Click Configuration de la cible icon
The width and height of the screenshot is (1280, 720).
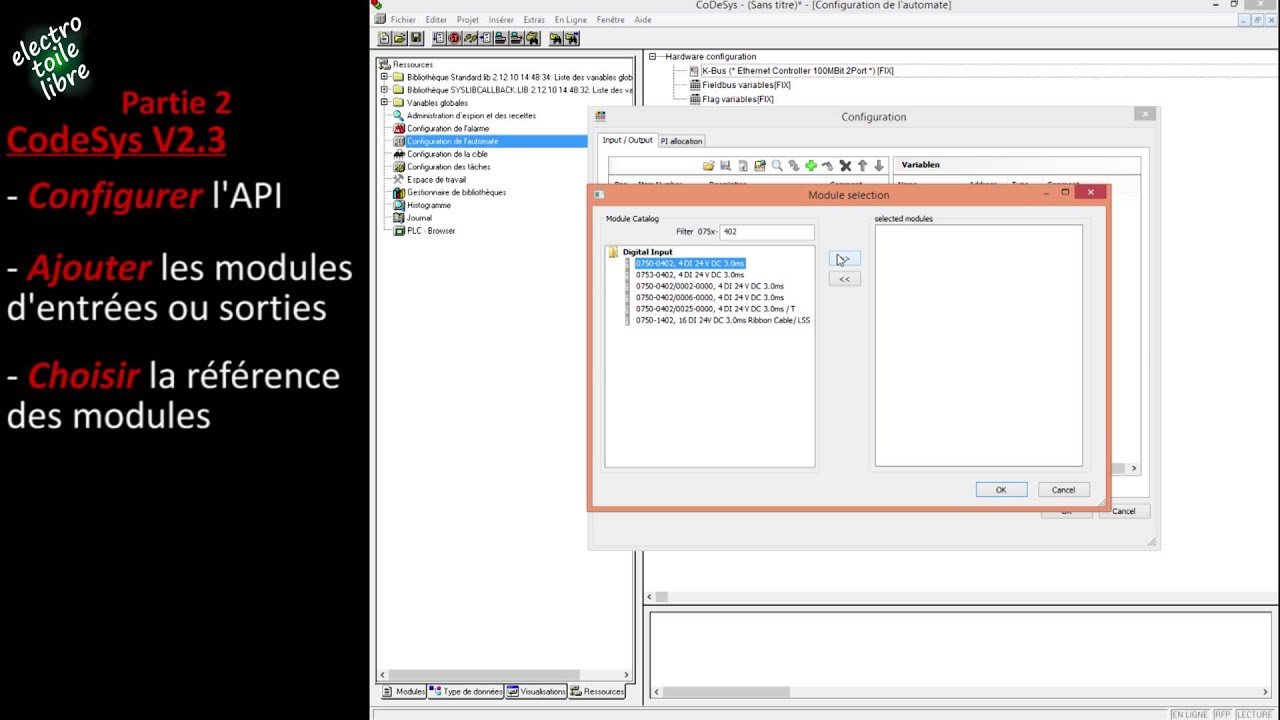point(399,154)
